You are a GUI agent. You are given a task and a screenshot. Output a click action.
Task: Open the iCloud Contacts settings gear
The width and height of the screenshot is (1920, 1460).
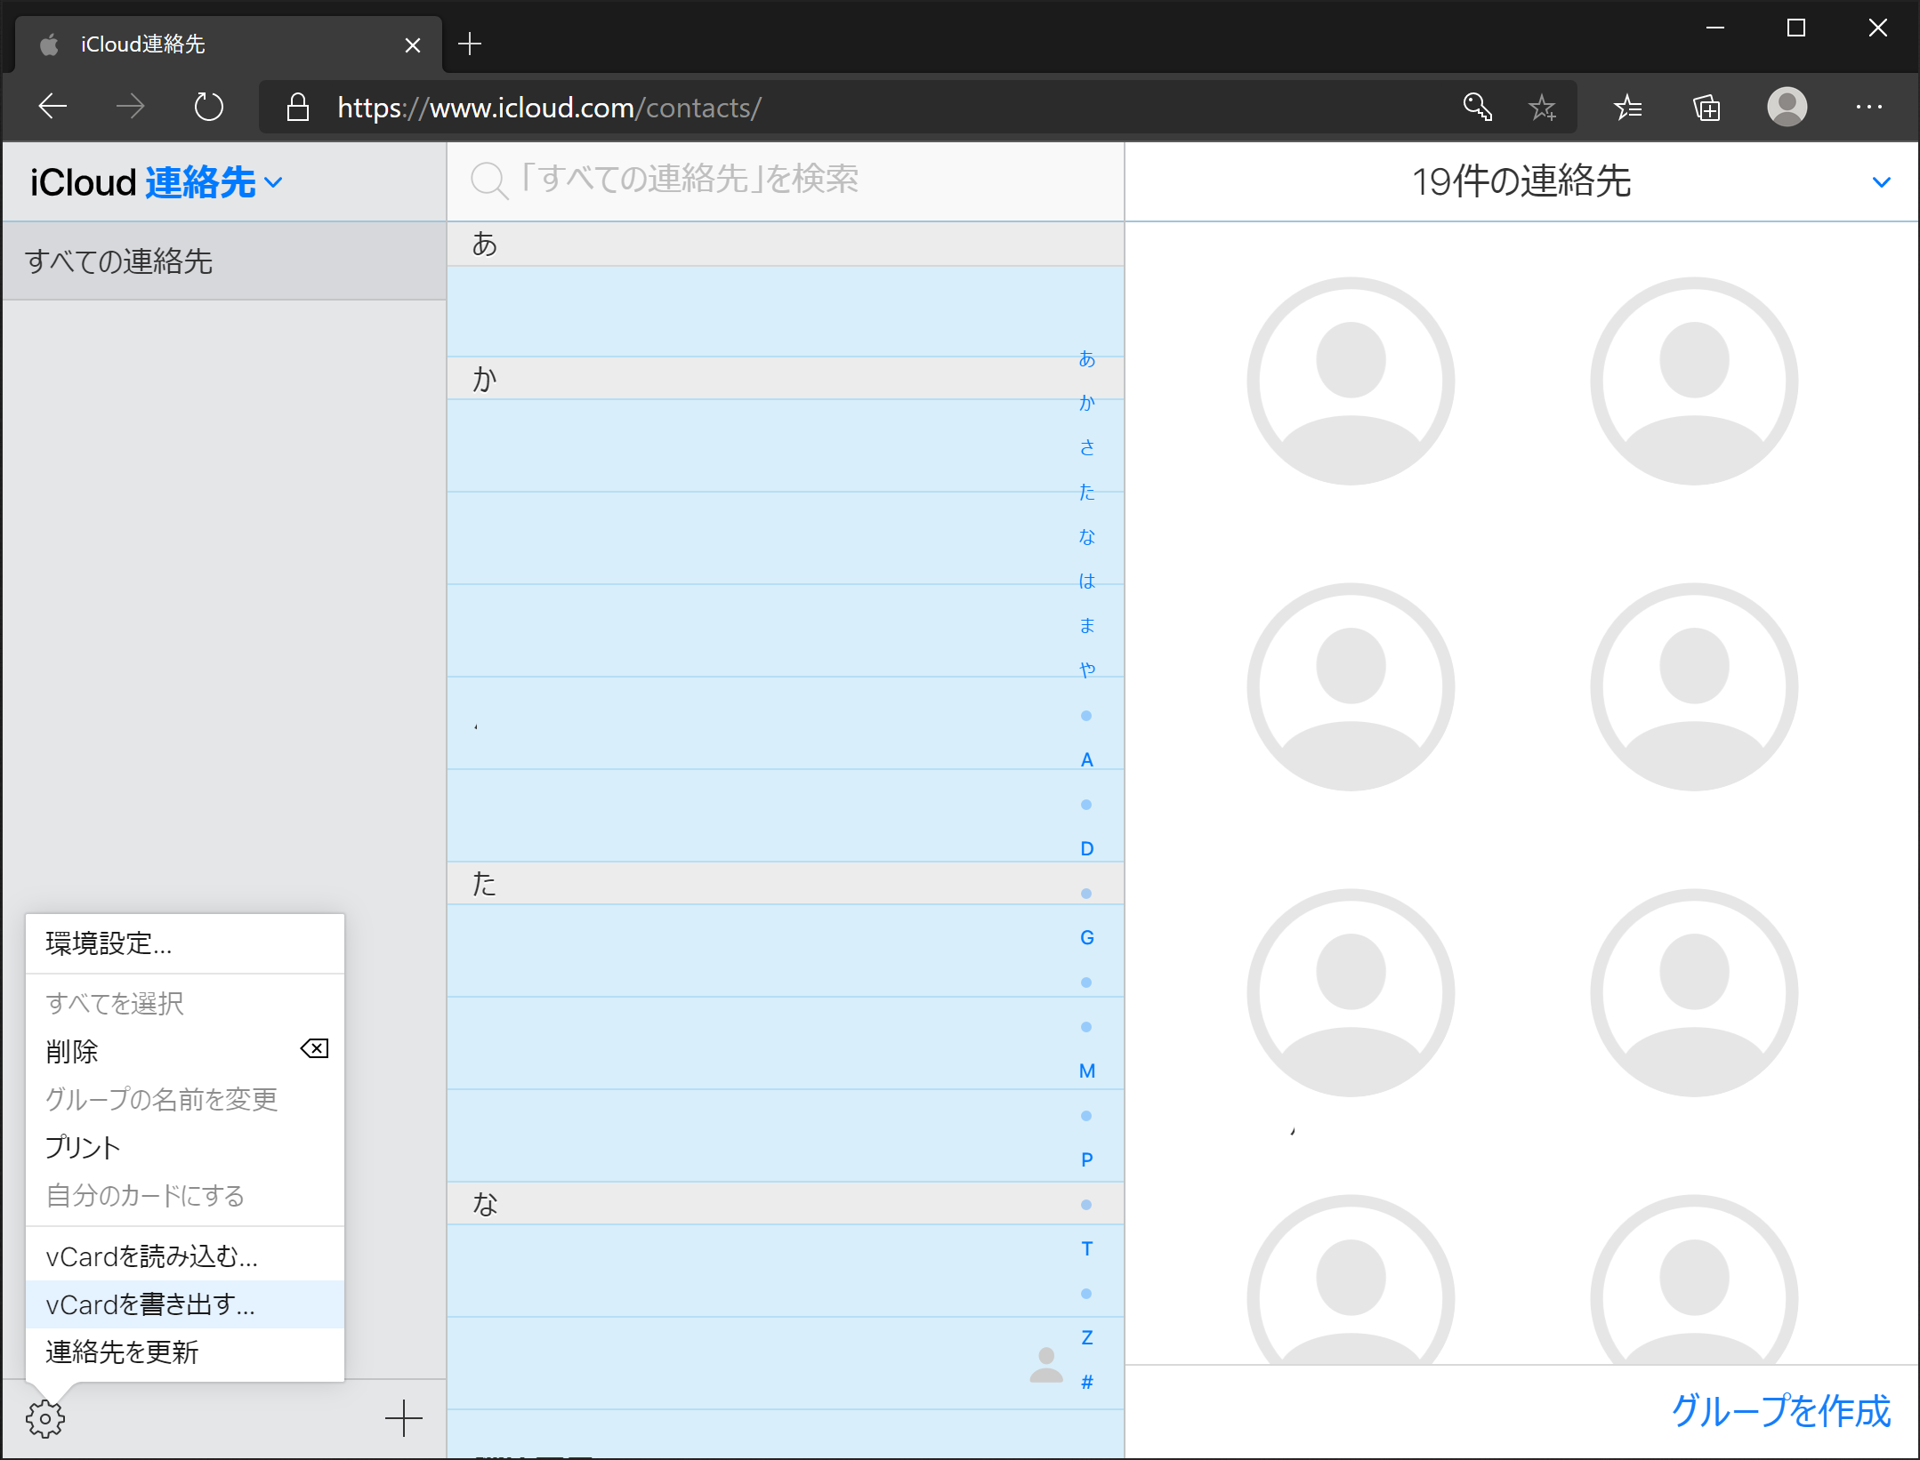click(x=45, y=1418)
